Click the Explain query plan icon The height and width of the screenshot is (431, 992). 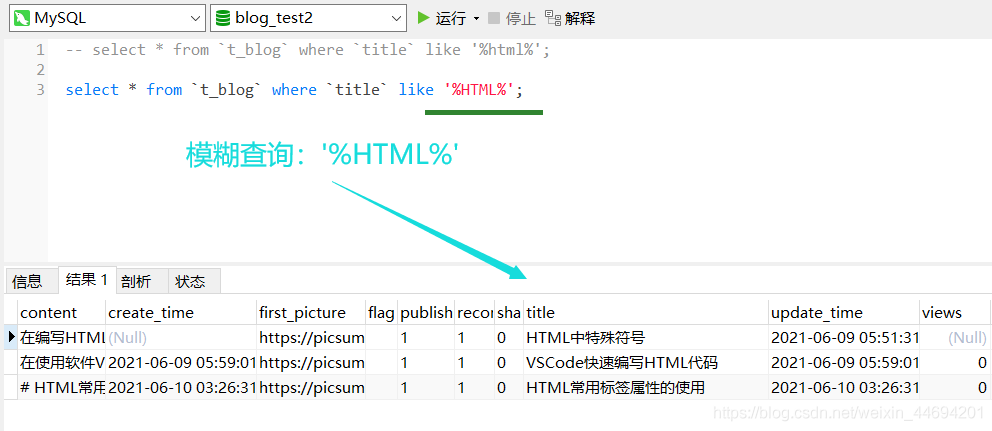pyautogui.click(x=553, y=18)
